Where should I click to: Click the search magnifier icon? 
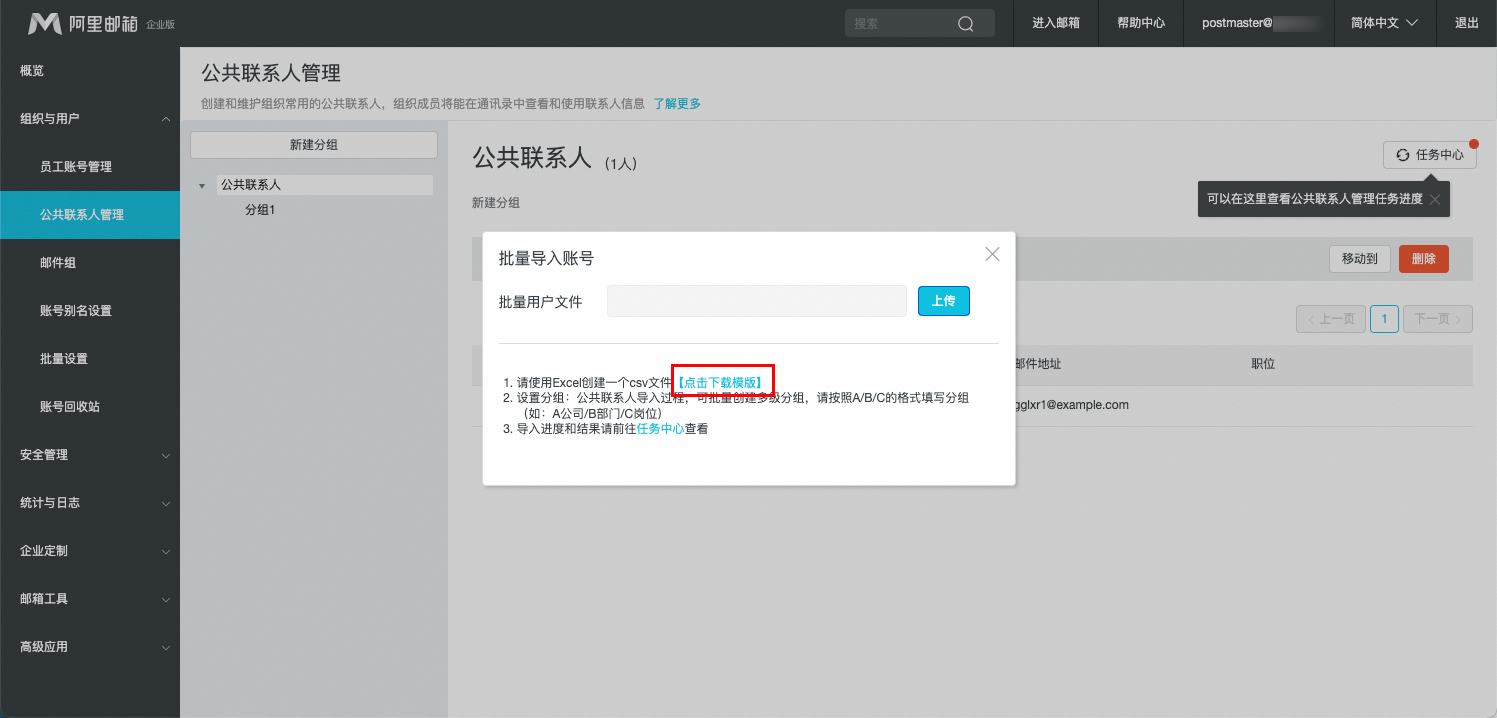(x=965, y=24)
